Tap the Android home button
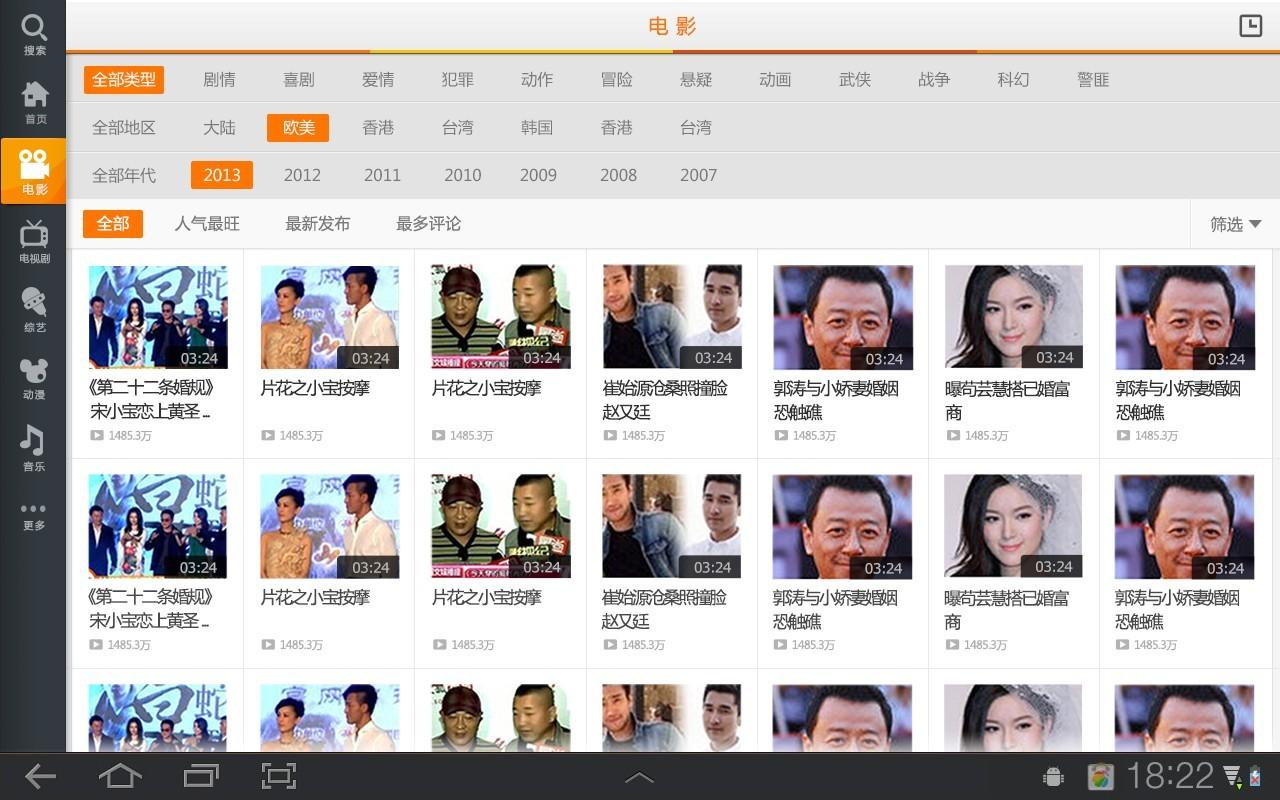 click(x=120, y=776)
